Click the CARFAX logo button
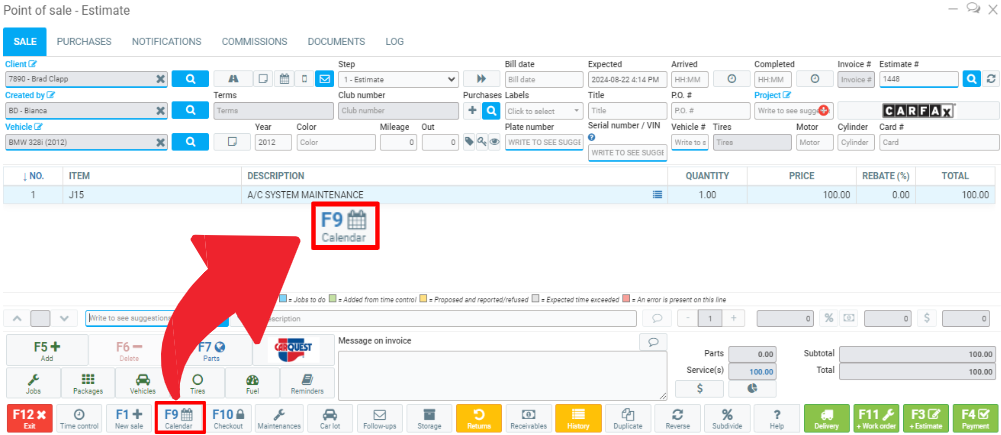 pyautogui.click(x=918, y=111)
